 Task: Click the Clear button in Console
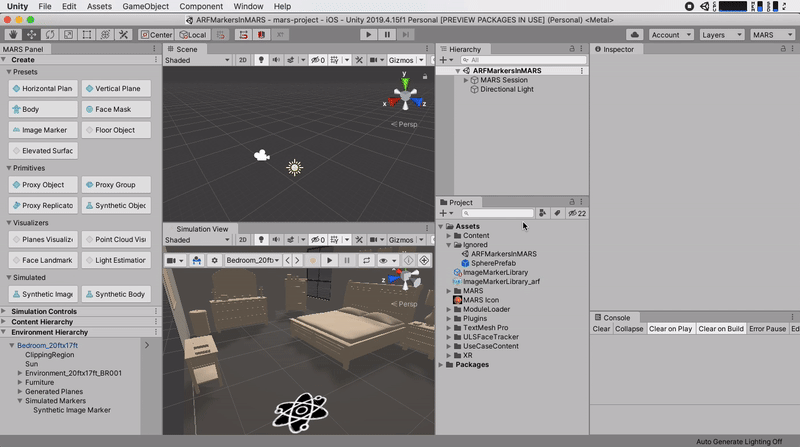pyautogui.click(x=601, y=328)
